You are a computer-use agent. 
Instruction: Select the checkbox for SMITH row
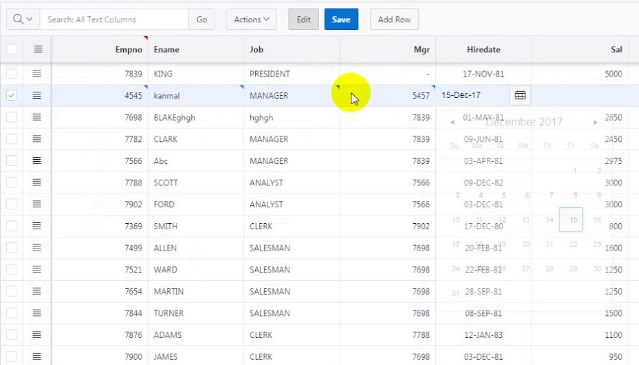tap(11, 226)
